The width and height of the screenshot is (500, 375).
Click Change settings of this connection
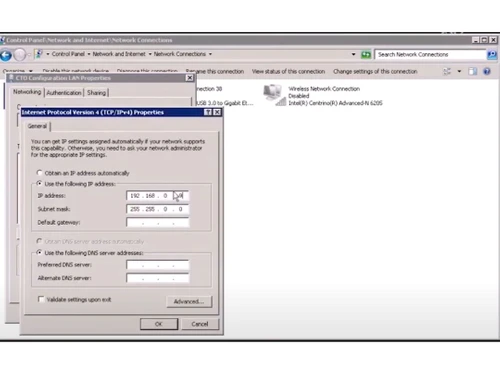click(x=375, y=71)
